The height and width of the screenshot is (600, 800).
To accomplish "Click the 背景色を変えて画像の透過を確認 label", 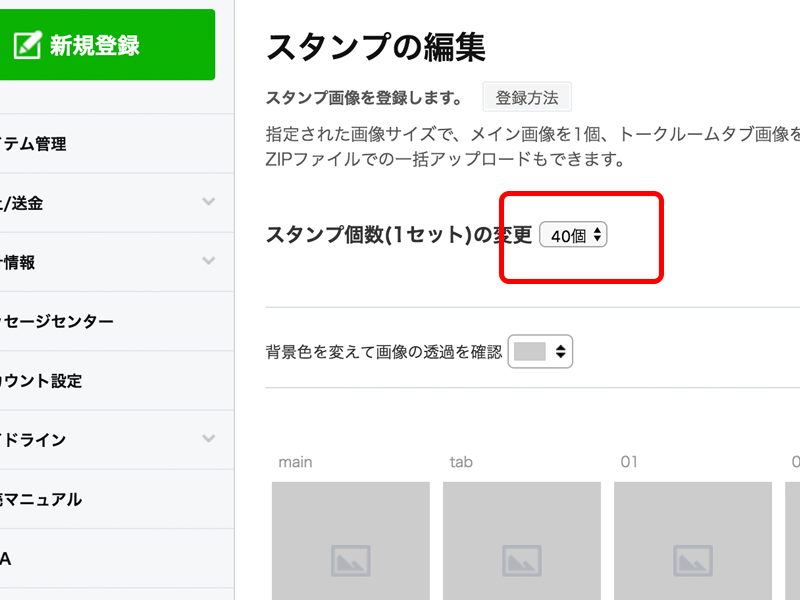I will 384,352.
